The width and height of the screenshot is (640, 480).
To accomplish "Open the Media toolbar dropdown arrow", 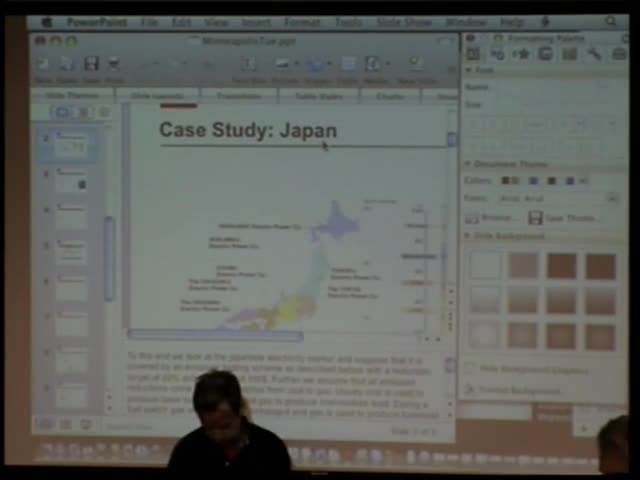I will click(388, 64).
